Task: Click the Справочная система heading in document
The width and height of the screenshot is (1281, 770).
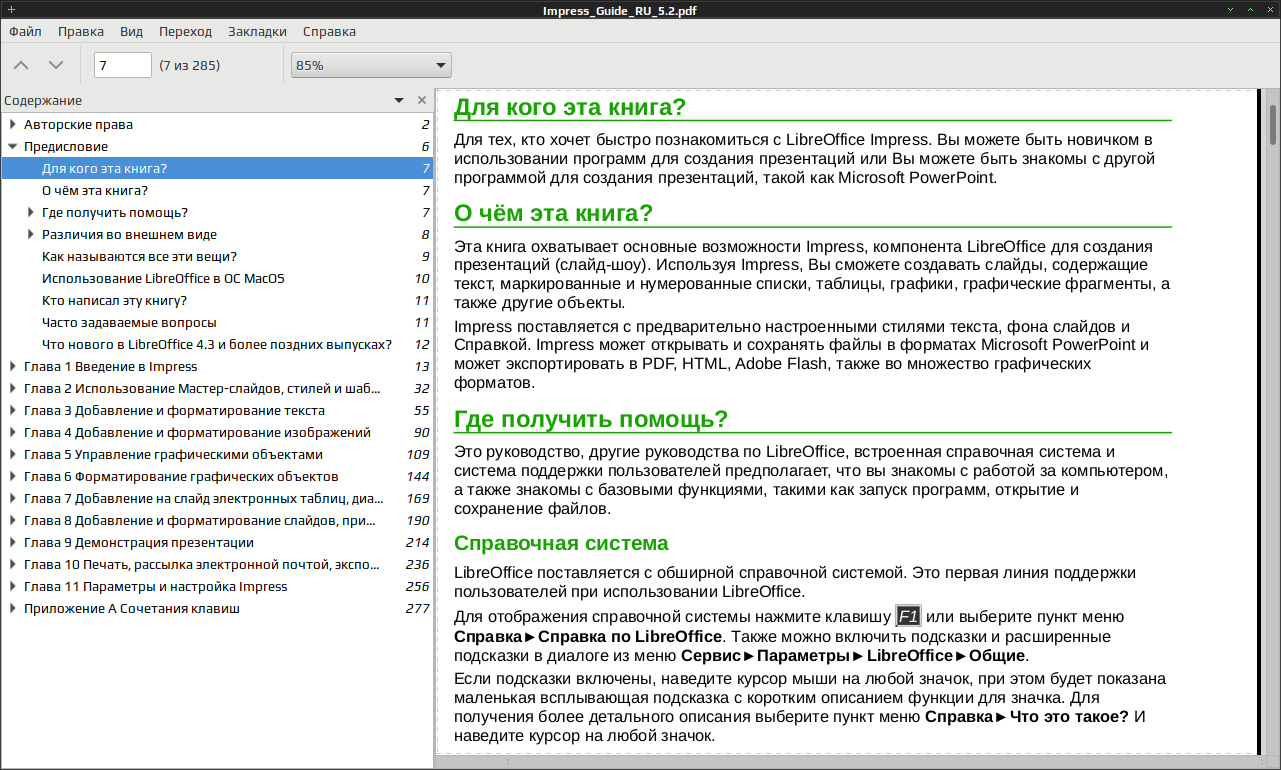Action: coord(561,543)
